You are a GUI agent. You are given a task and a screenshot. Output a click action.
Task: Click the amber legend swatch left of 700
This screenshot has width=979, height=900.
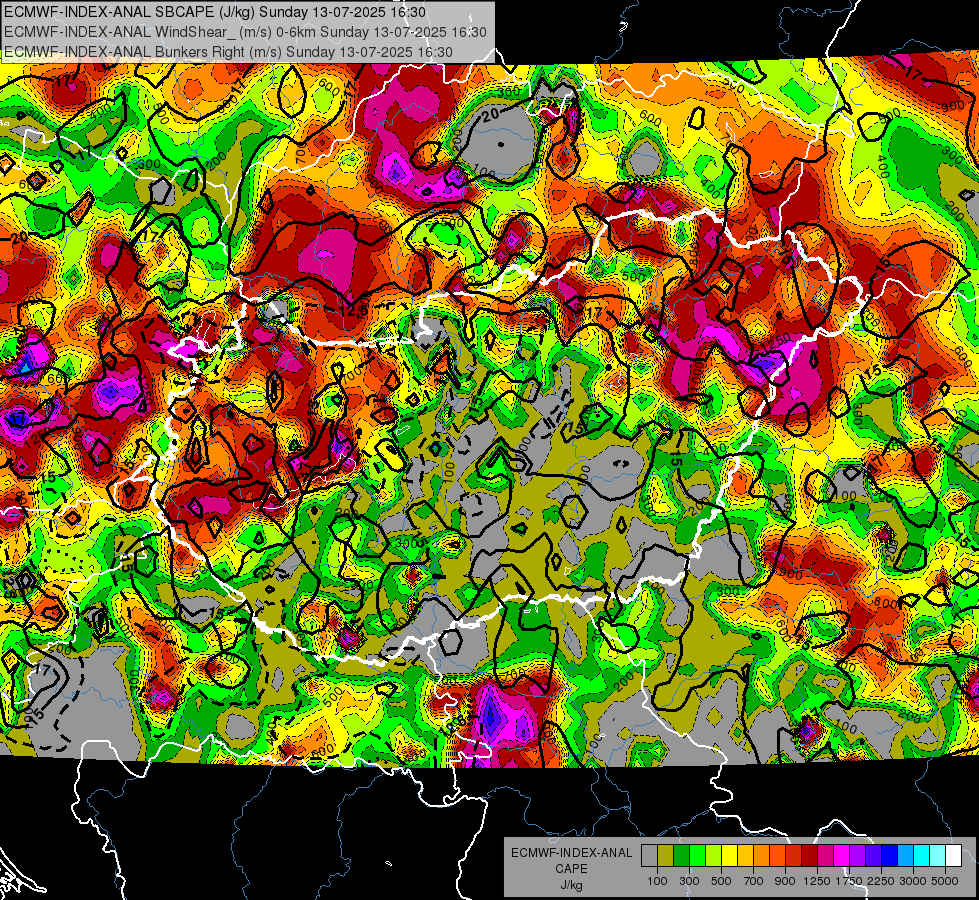tap(745, 855)
